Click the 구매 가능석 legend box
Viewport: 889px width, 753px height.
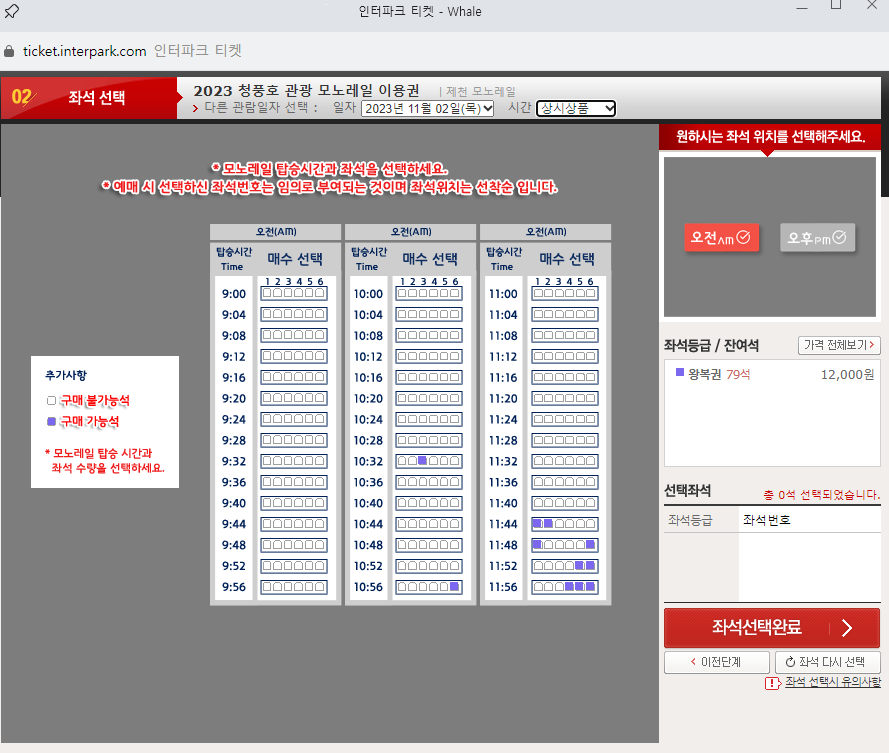coord(52,421)
